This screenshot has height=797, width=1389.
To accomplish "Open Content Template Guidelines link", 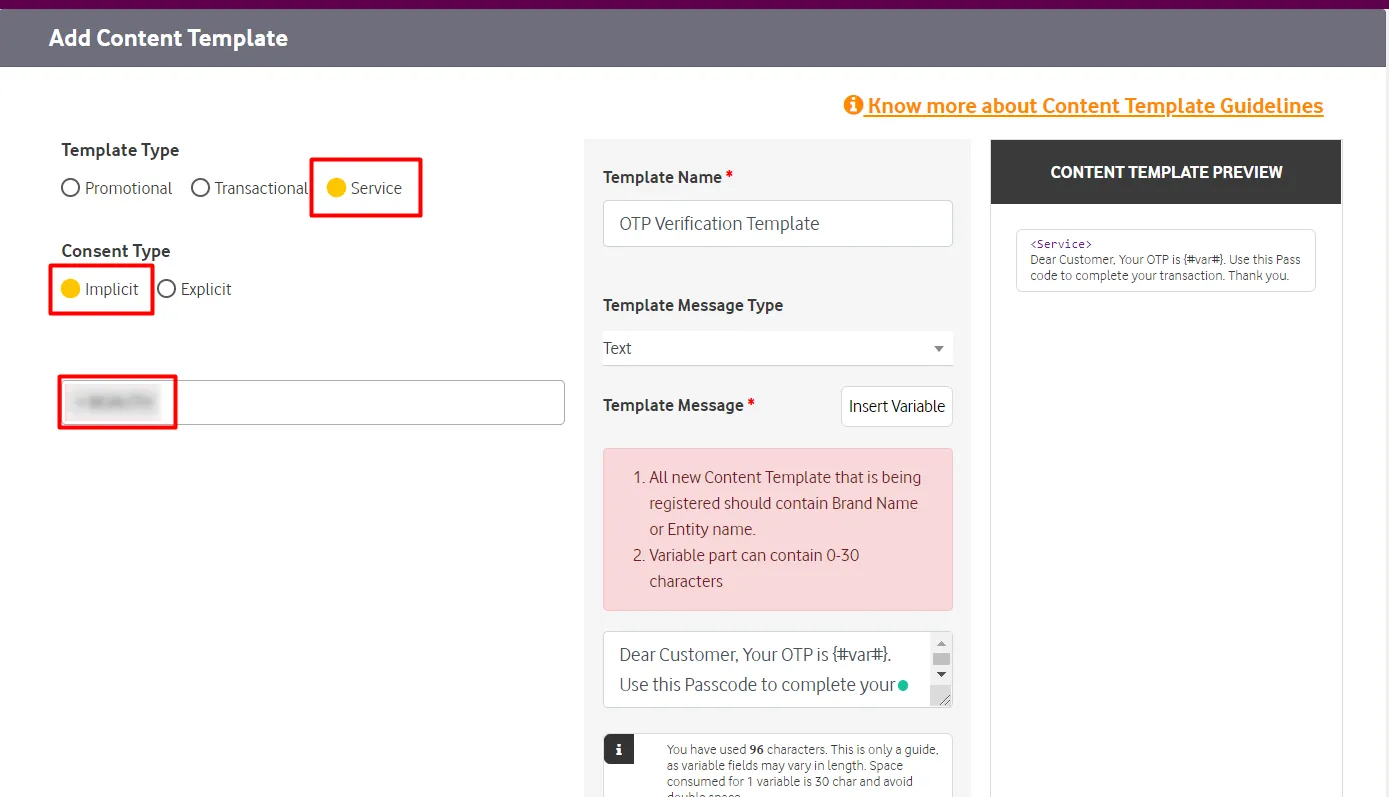I will 1095,106.
